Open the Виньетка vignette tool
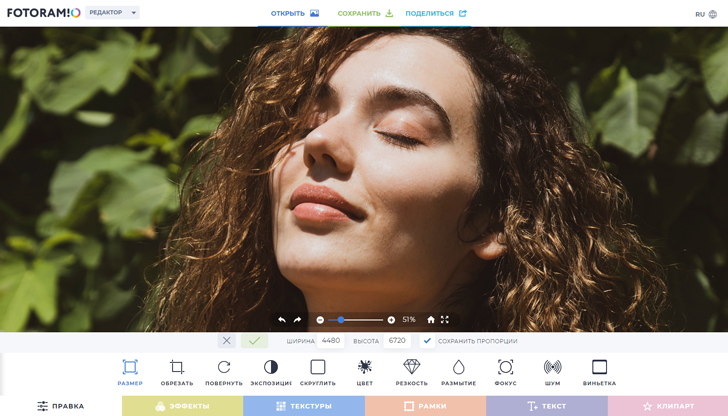The image size is (728, 416). pyautogui.click(x=599, y=371)
